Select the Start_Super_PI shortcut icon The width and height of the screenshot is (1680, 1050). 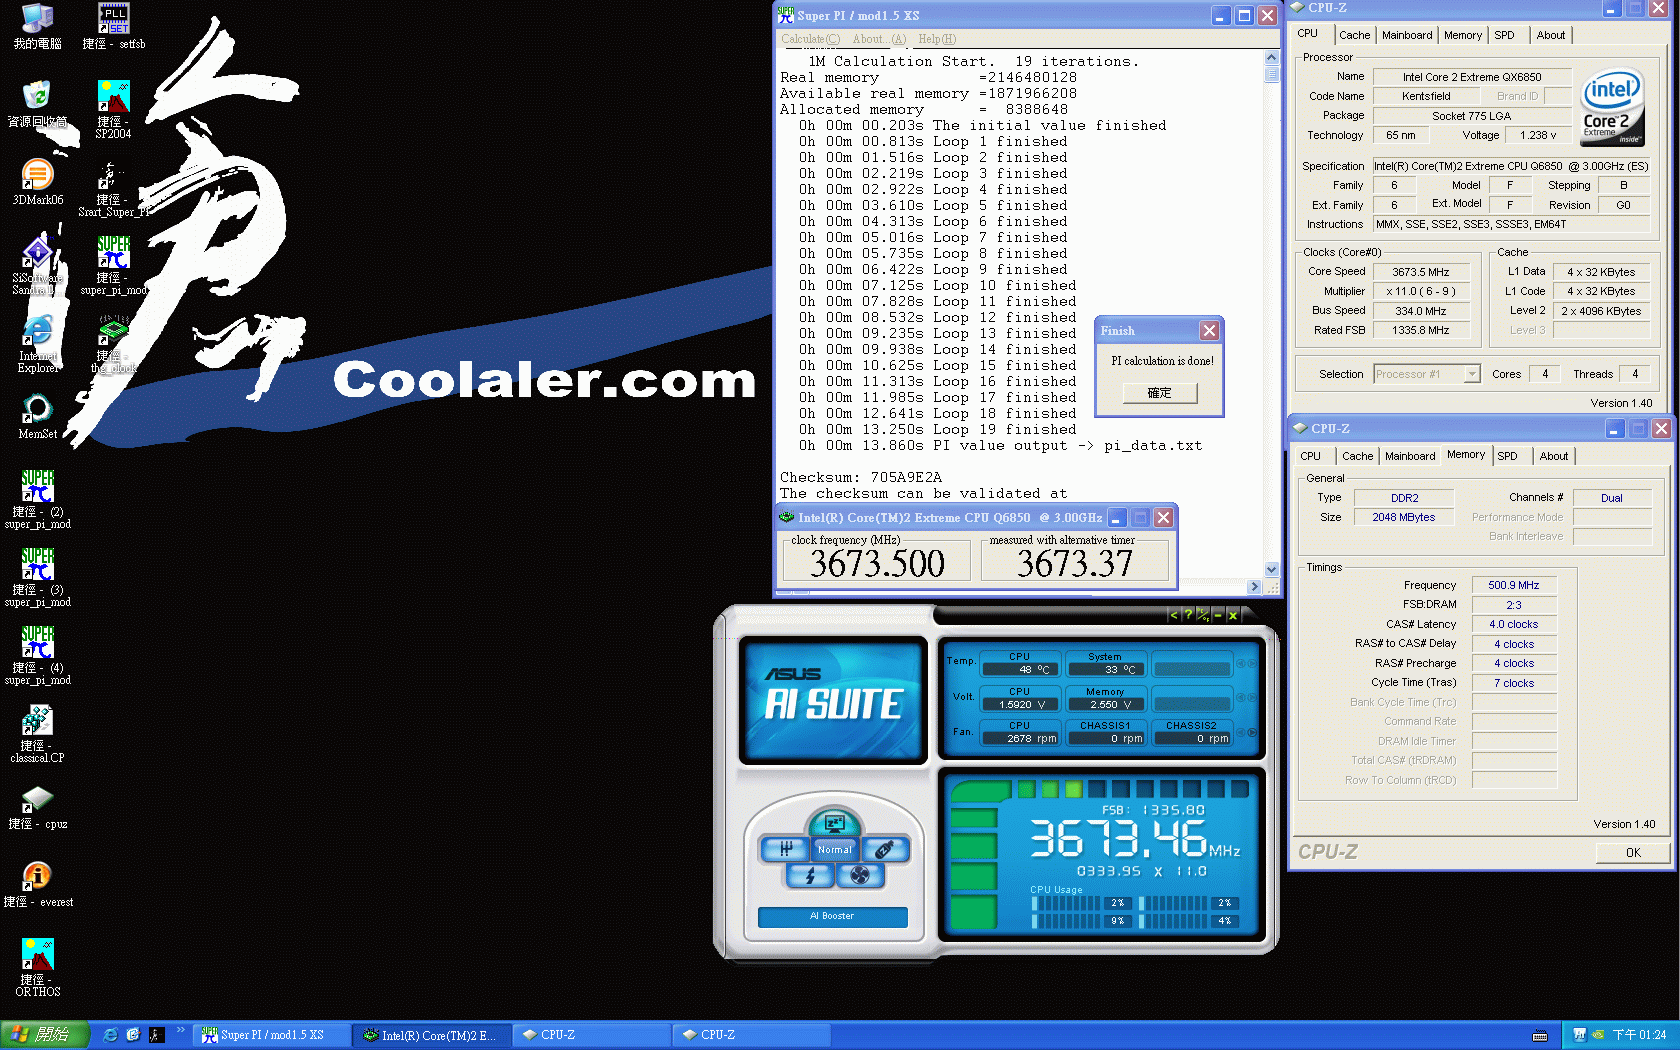pos(113,188)
